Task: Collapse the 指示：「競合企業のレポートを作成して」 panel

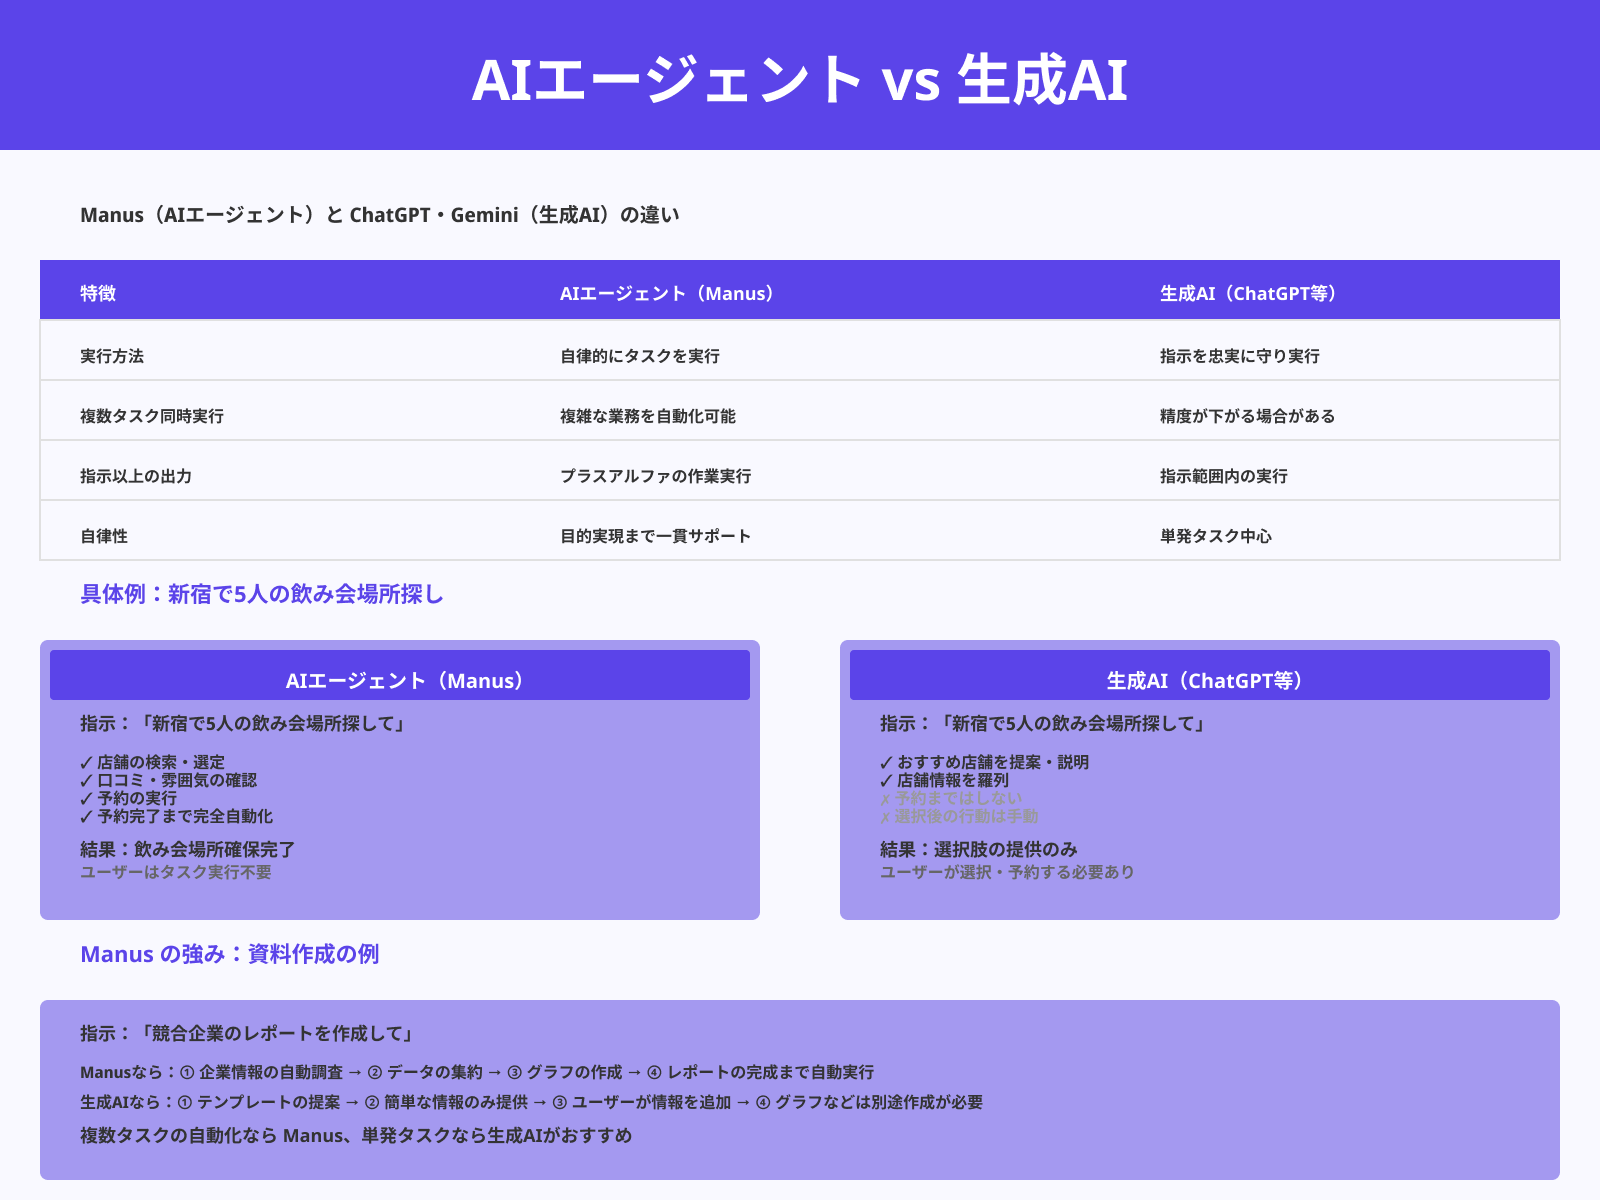Action: [246, 1034]
